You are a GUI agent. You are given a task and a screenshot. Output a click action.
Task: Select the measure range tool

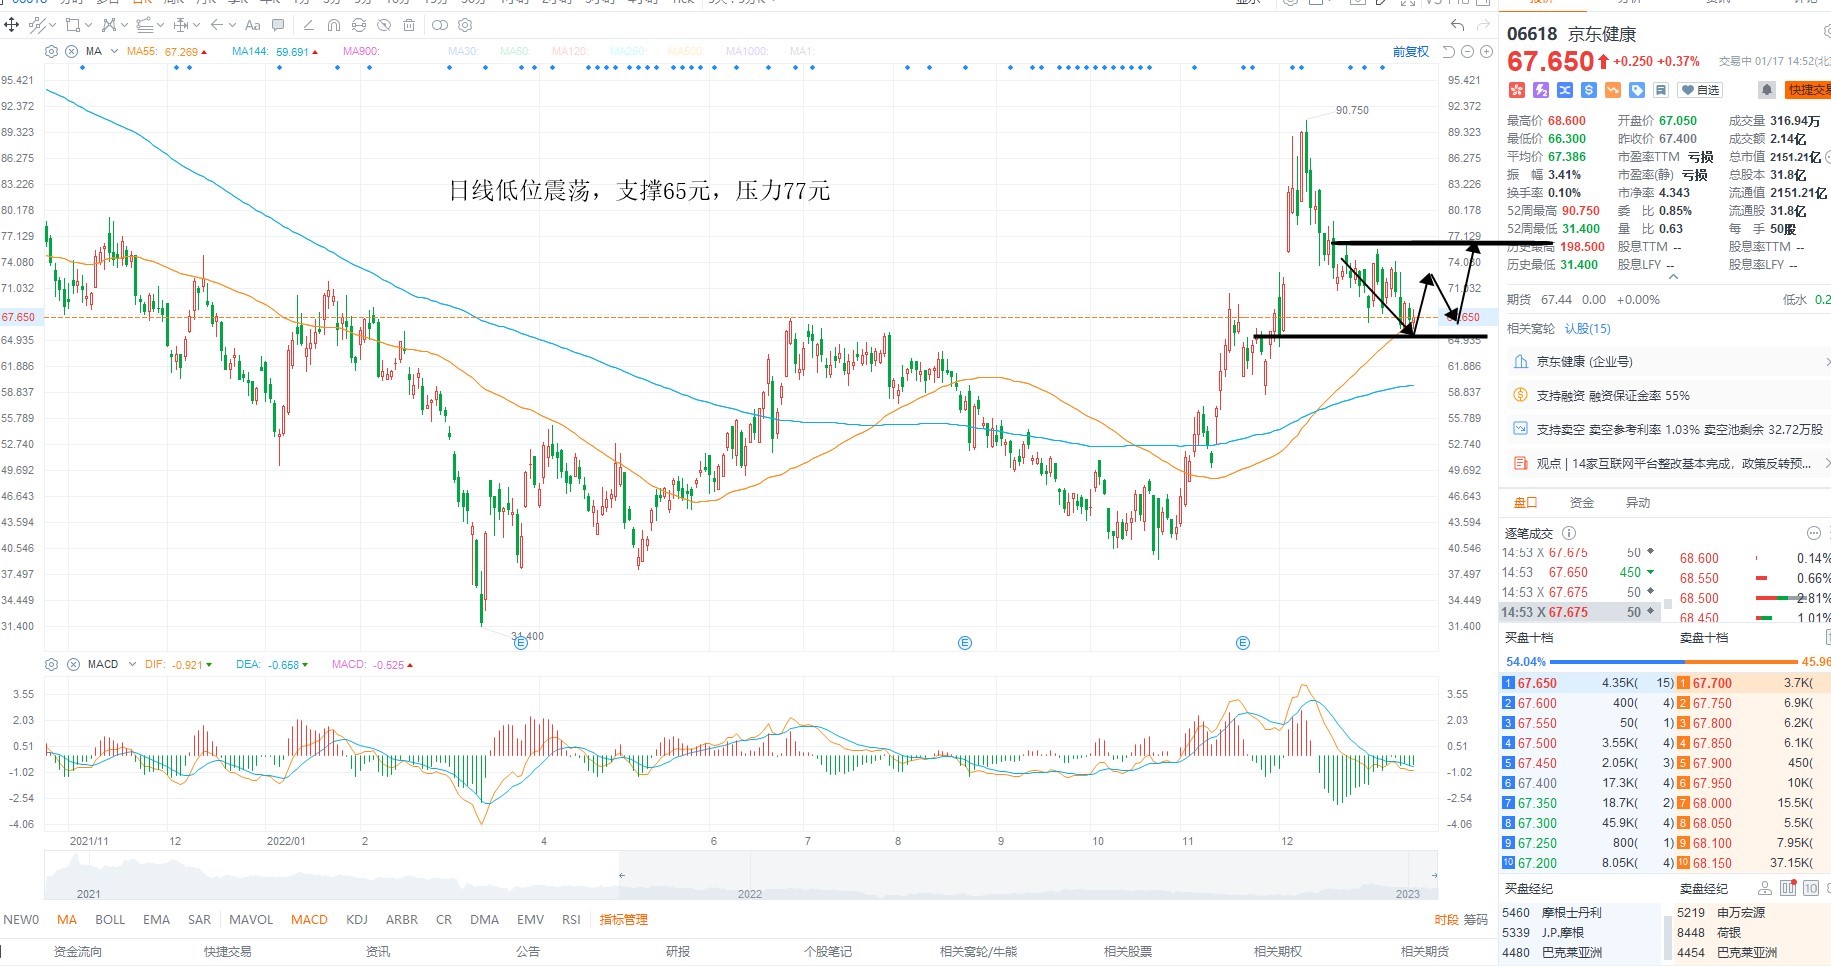coord(181,25)
